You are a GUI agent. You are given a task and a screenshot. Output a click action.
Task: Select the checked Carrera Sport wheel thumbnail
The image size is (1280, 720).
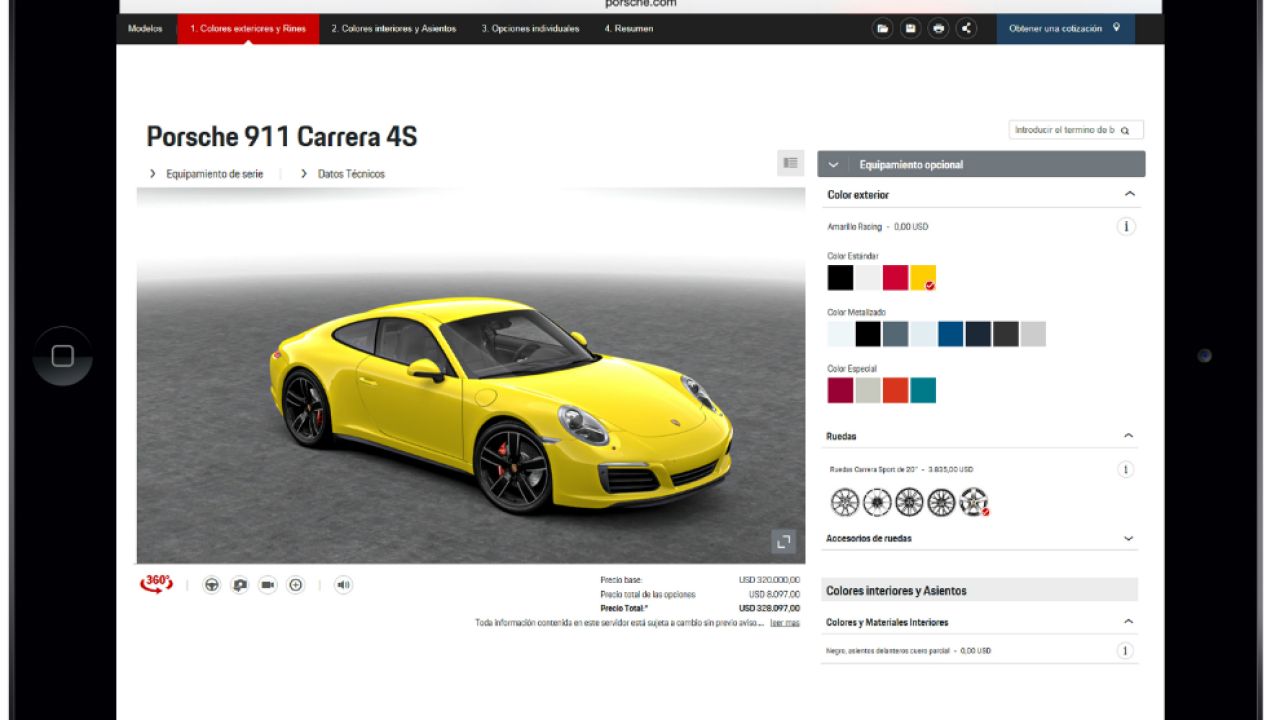click(x=973, y=502)
